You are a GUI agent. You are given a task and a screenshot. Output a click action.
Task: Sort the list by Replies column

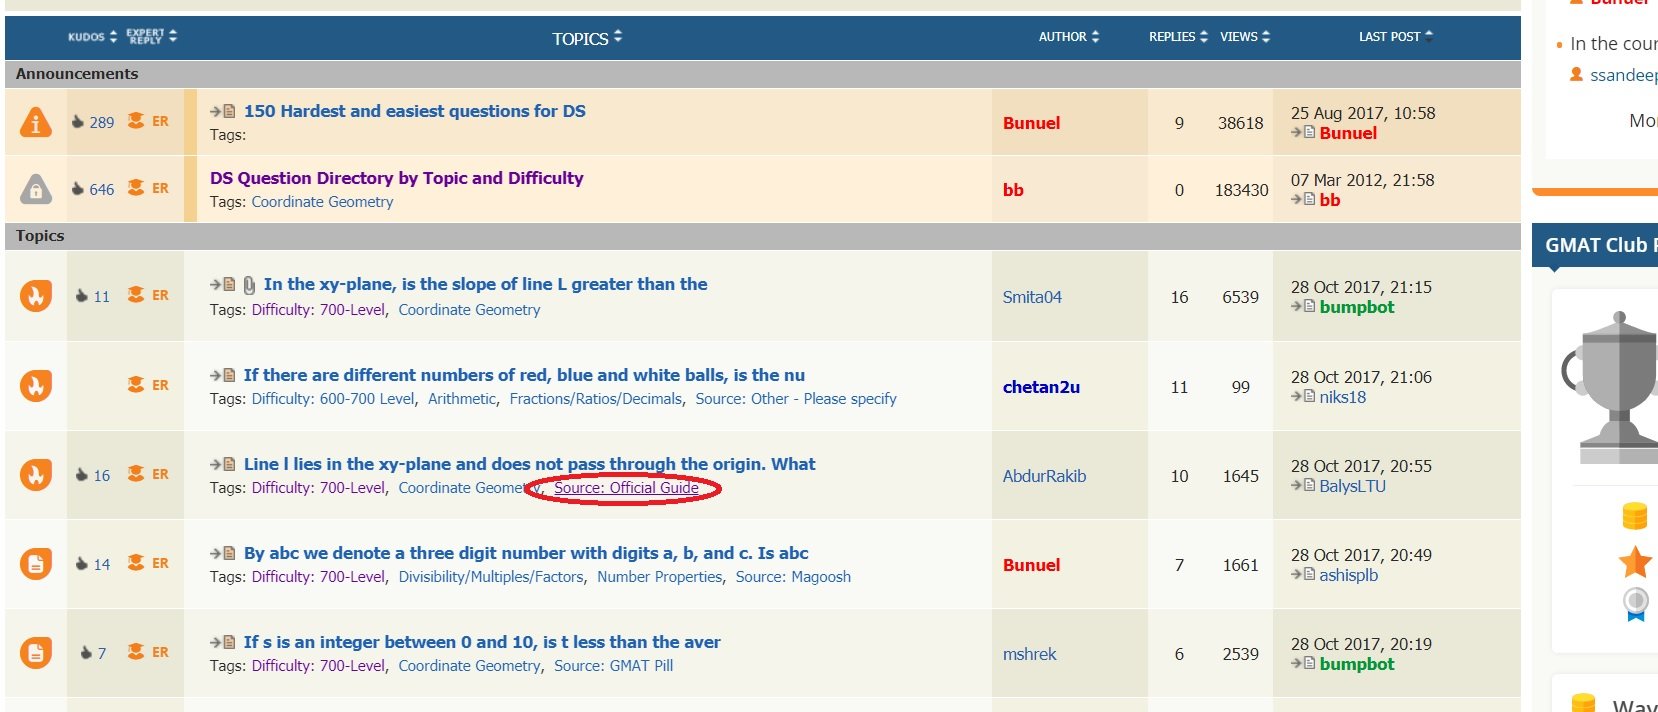pyautogui.click(x=1177, y=37)
